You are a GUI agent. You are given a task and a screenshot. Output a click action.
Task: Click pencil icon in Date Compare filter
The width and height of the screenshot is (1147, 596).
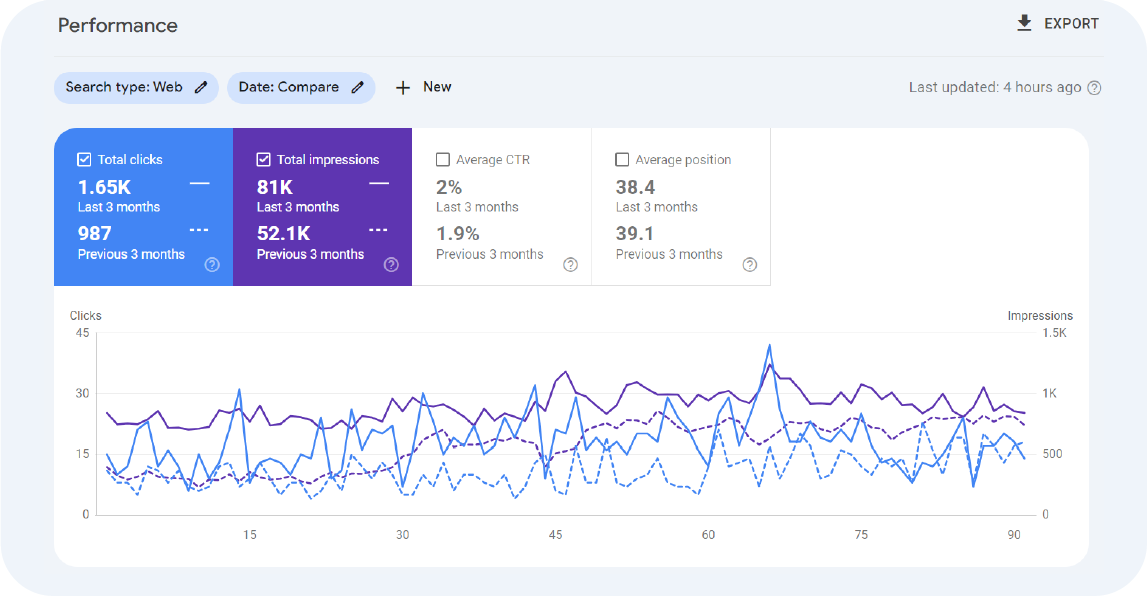[357, 87]
